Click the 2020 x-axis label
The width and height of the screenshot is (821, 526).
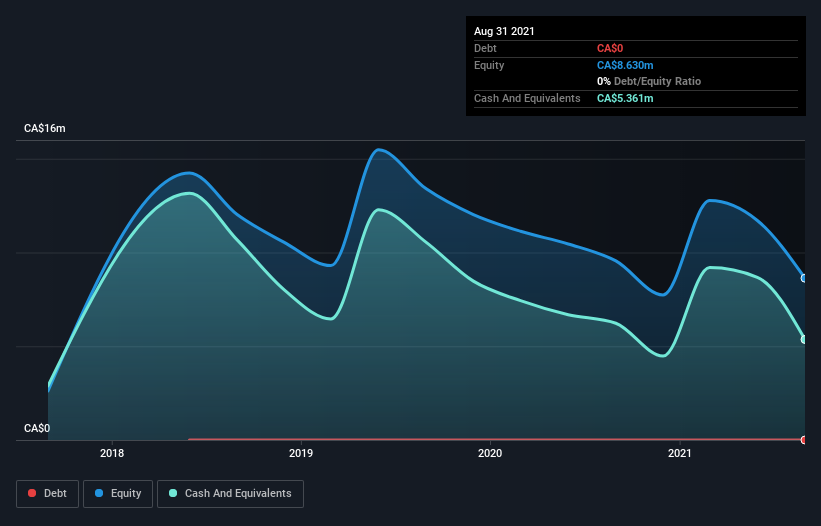490,453
